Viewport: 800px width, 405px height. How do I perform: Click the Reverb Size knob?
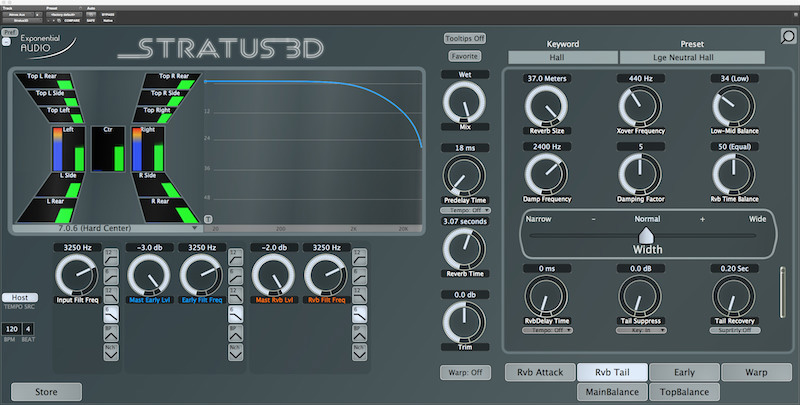[546, 106]
